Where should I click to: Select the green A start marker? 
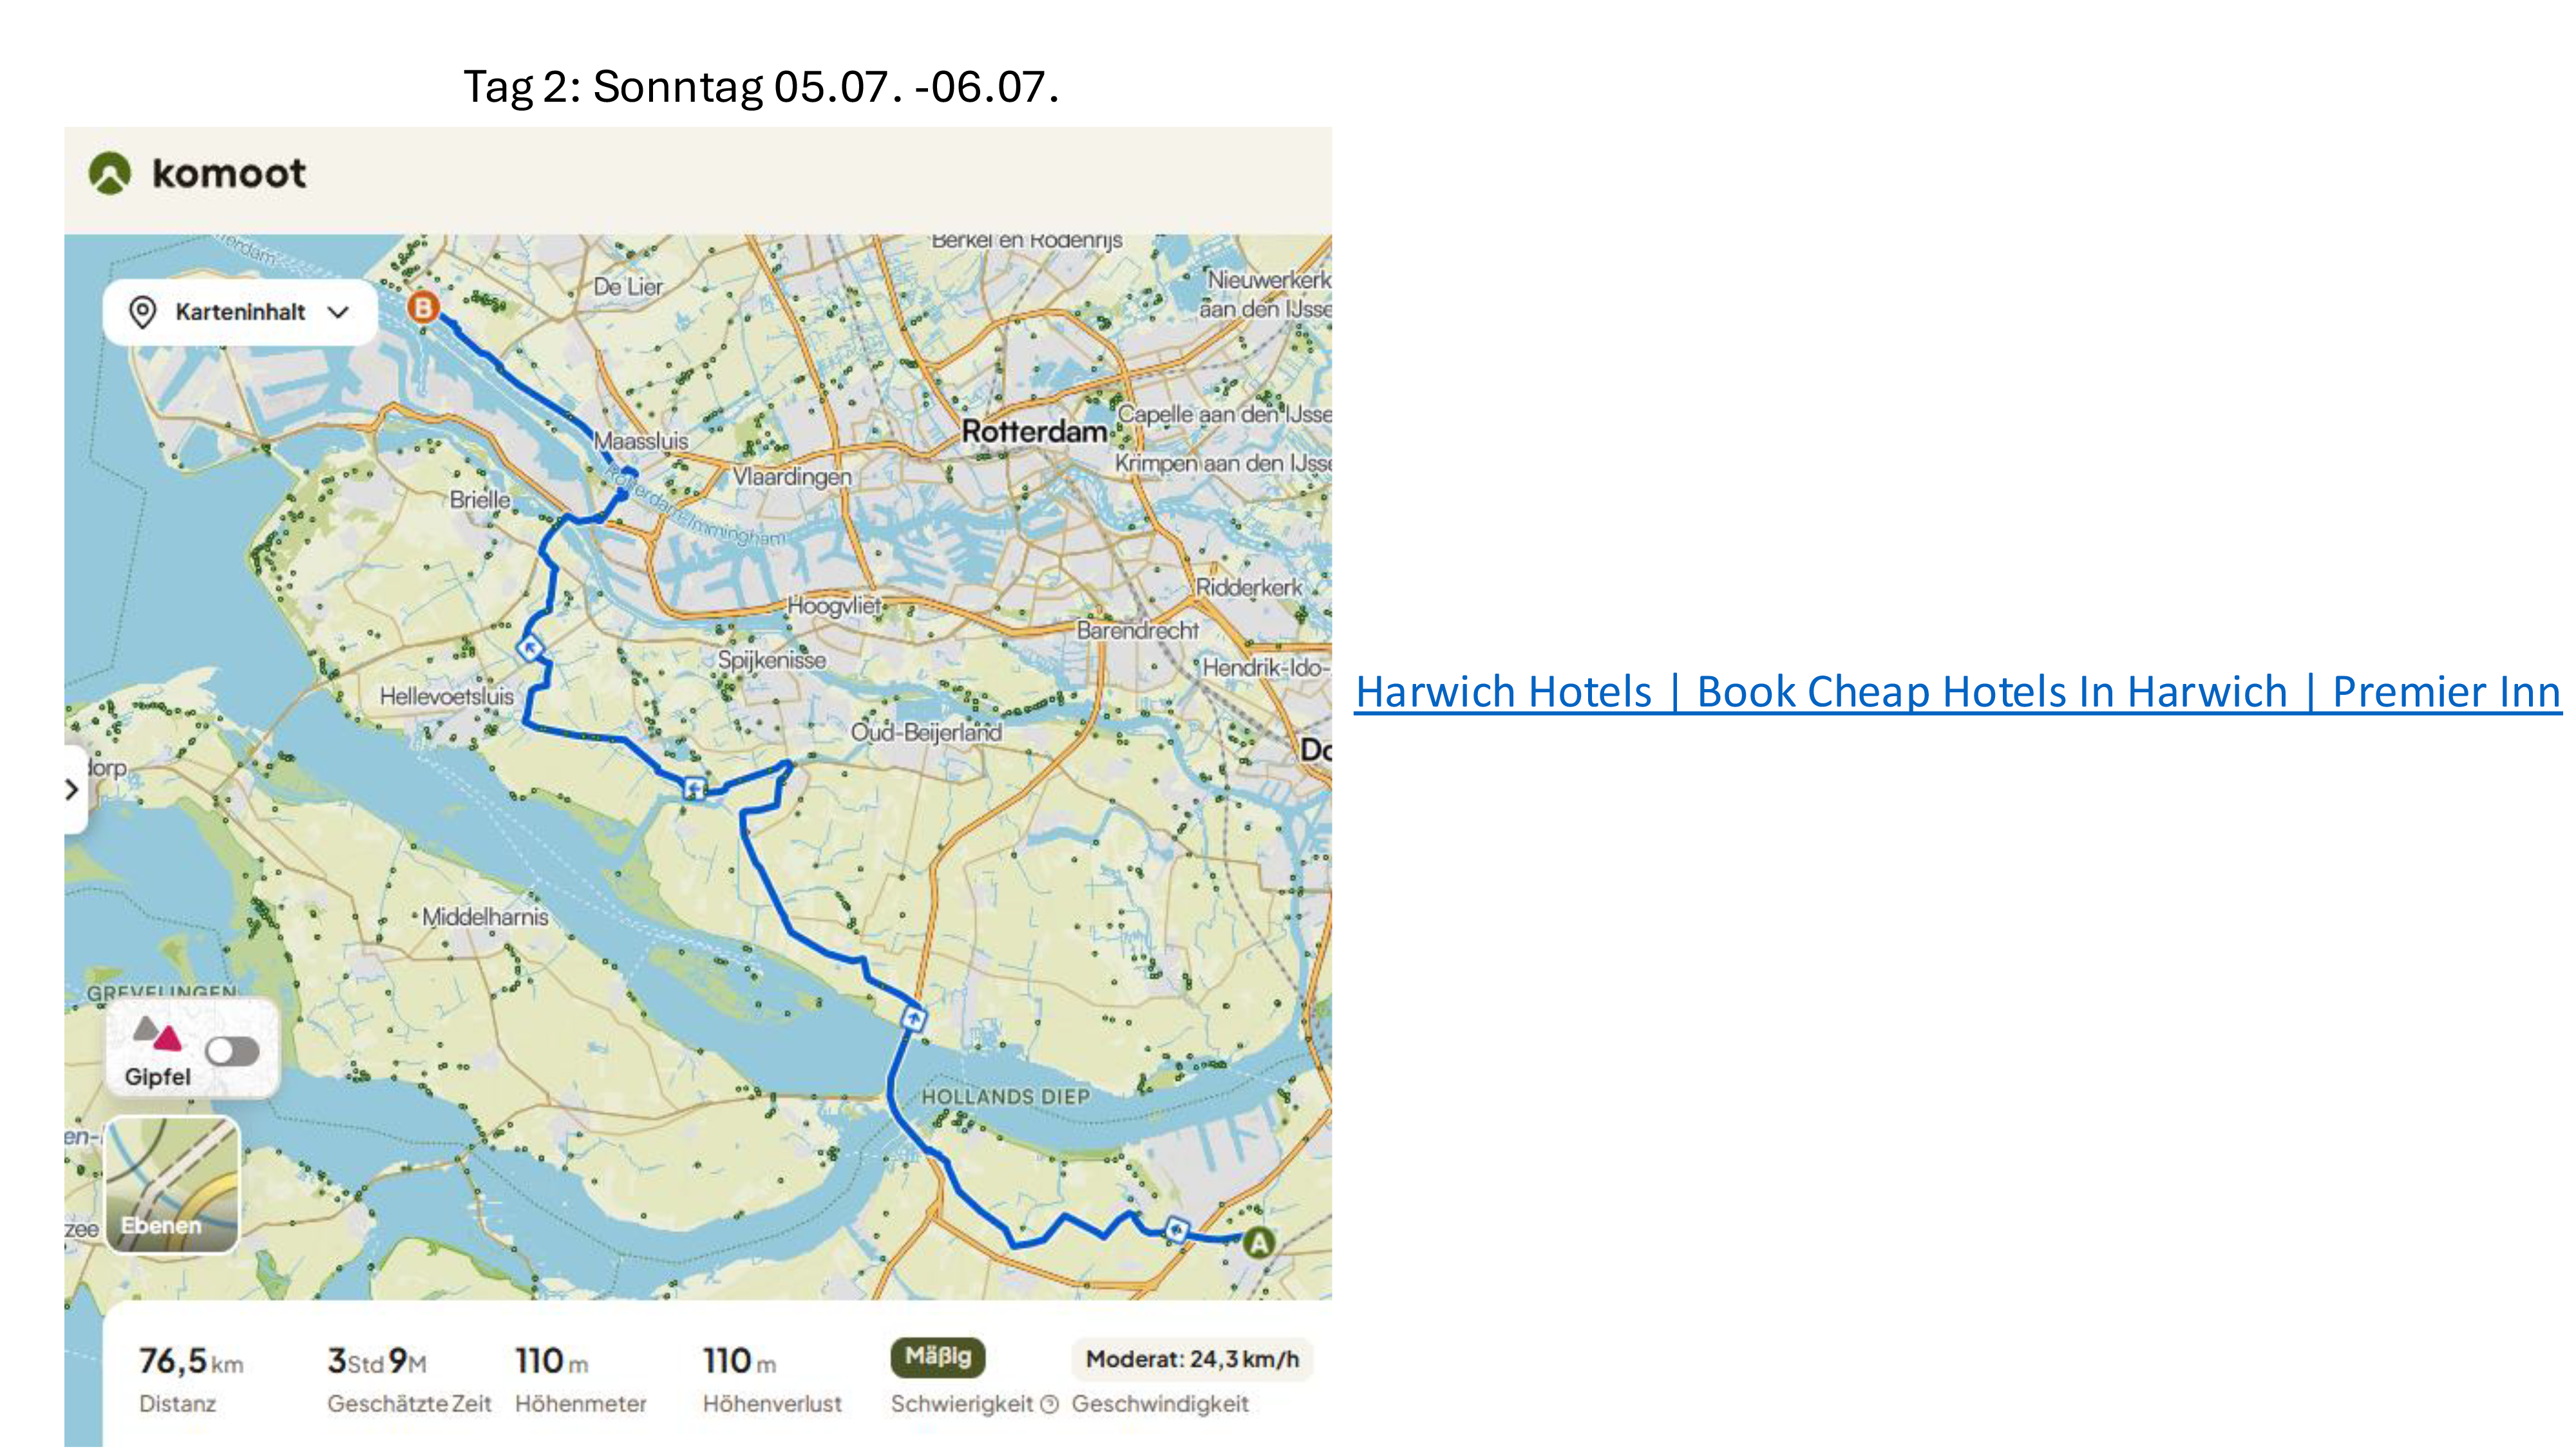1259,1243
